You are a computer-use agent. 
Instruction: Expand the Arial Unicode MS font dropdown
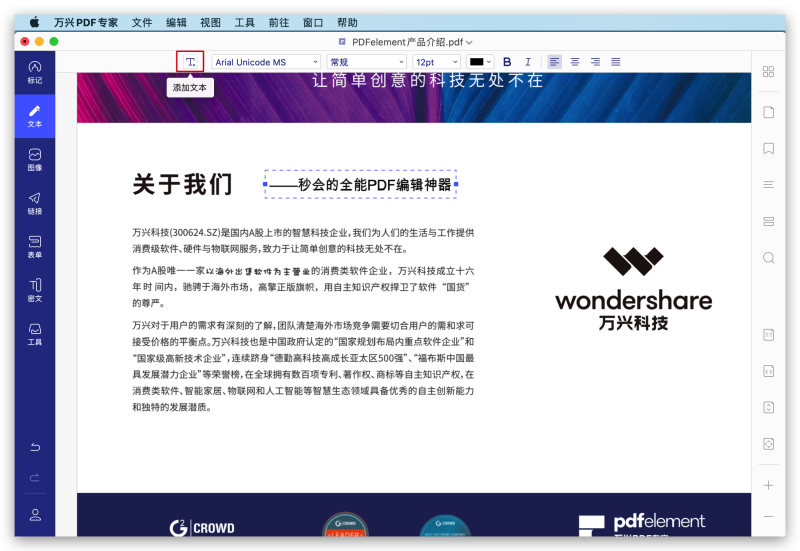pos(266,62)
